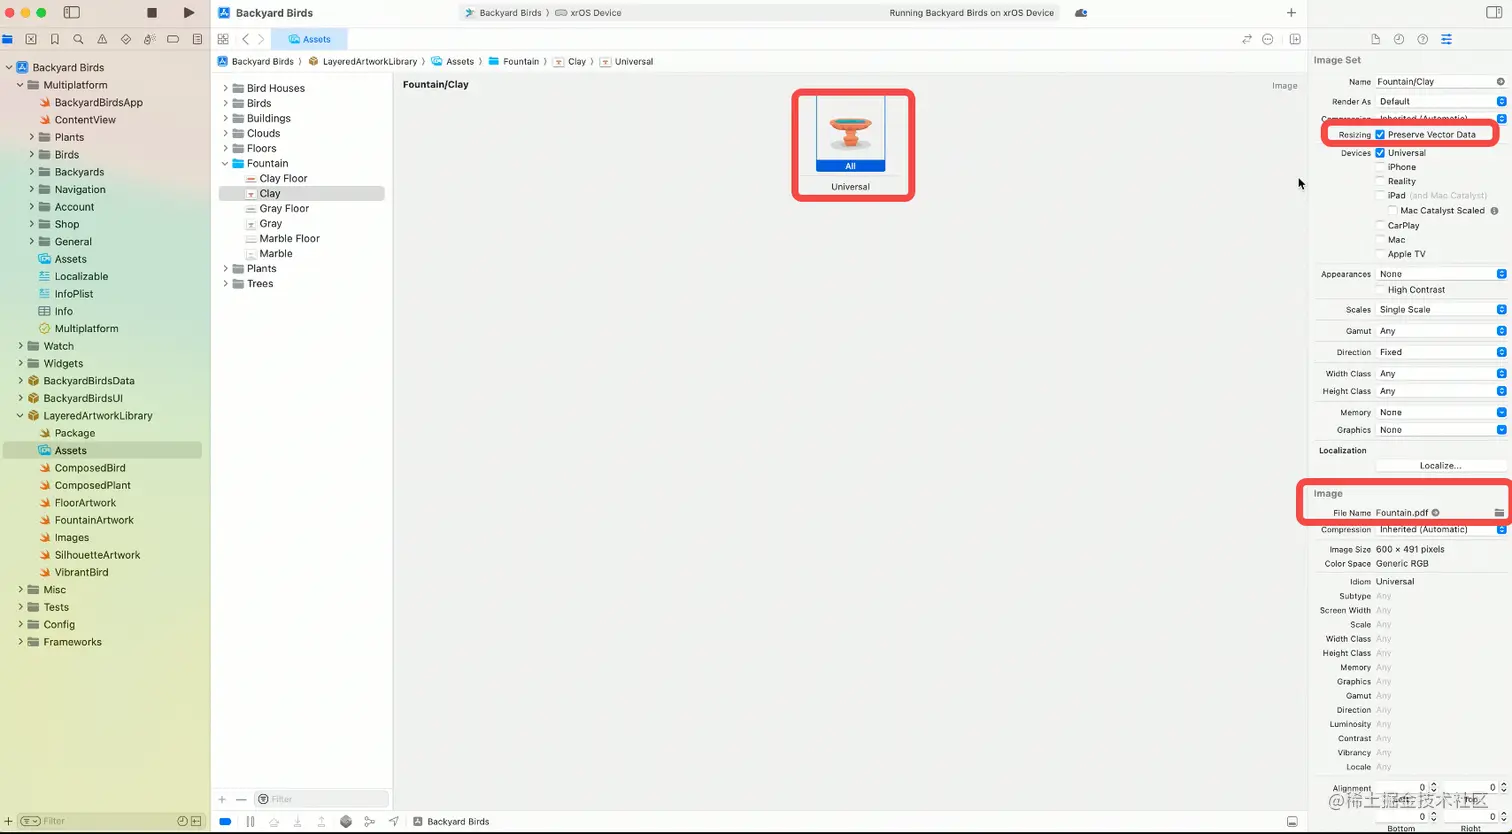
Task: Add editor on the right
Action: (x=1295, y=39)
